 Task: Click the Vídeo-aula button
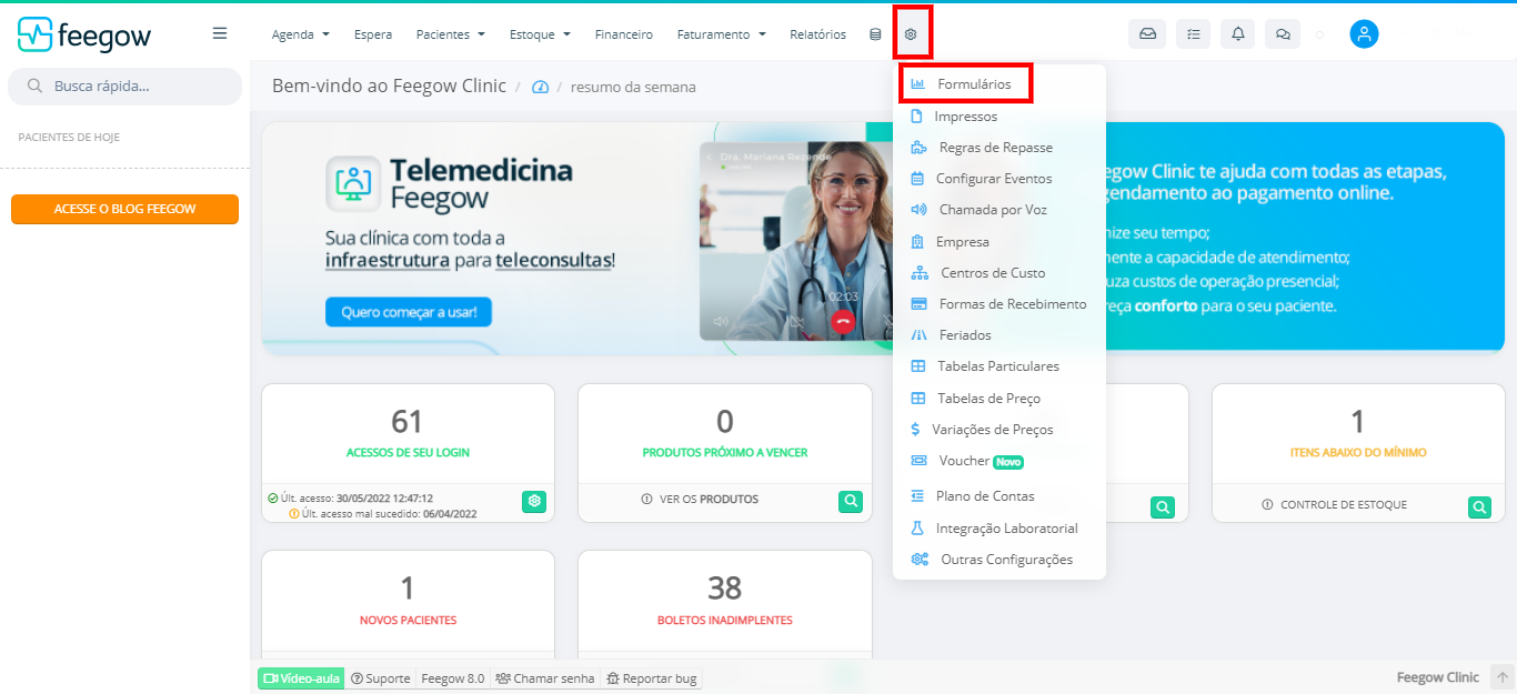click(x=301, y=678)
